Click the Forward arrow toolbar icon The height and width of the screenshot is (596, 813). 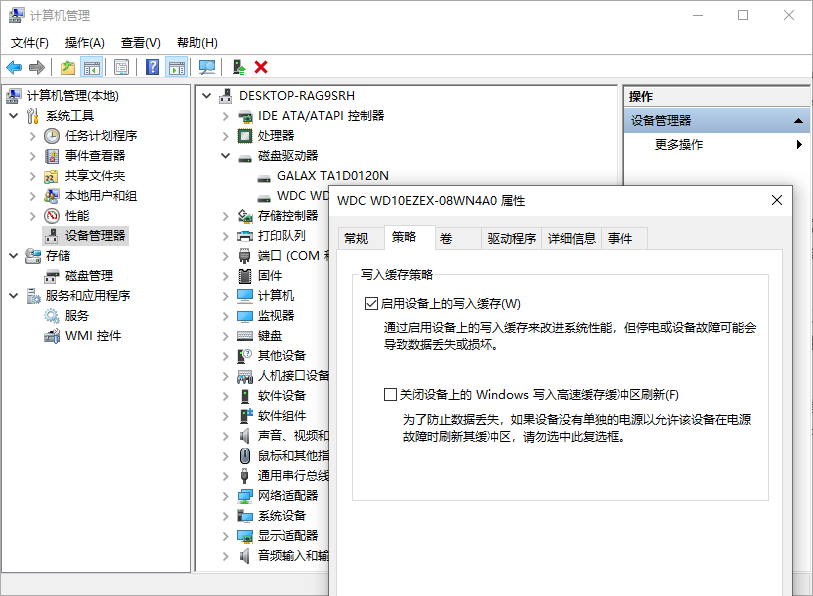coord(37,67)
